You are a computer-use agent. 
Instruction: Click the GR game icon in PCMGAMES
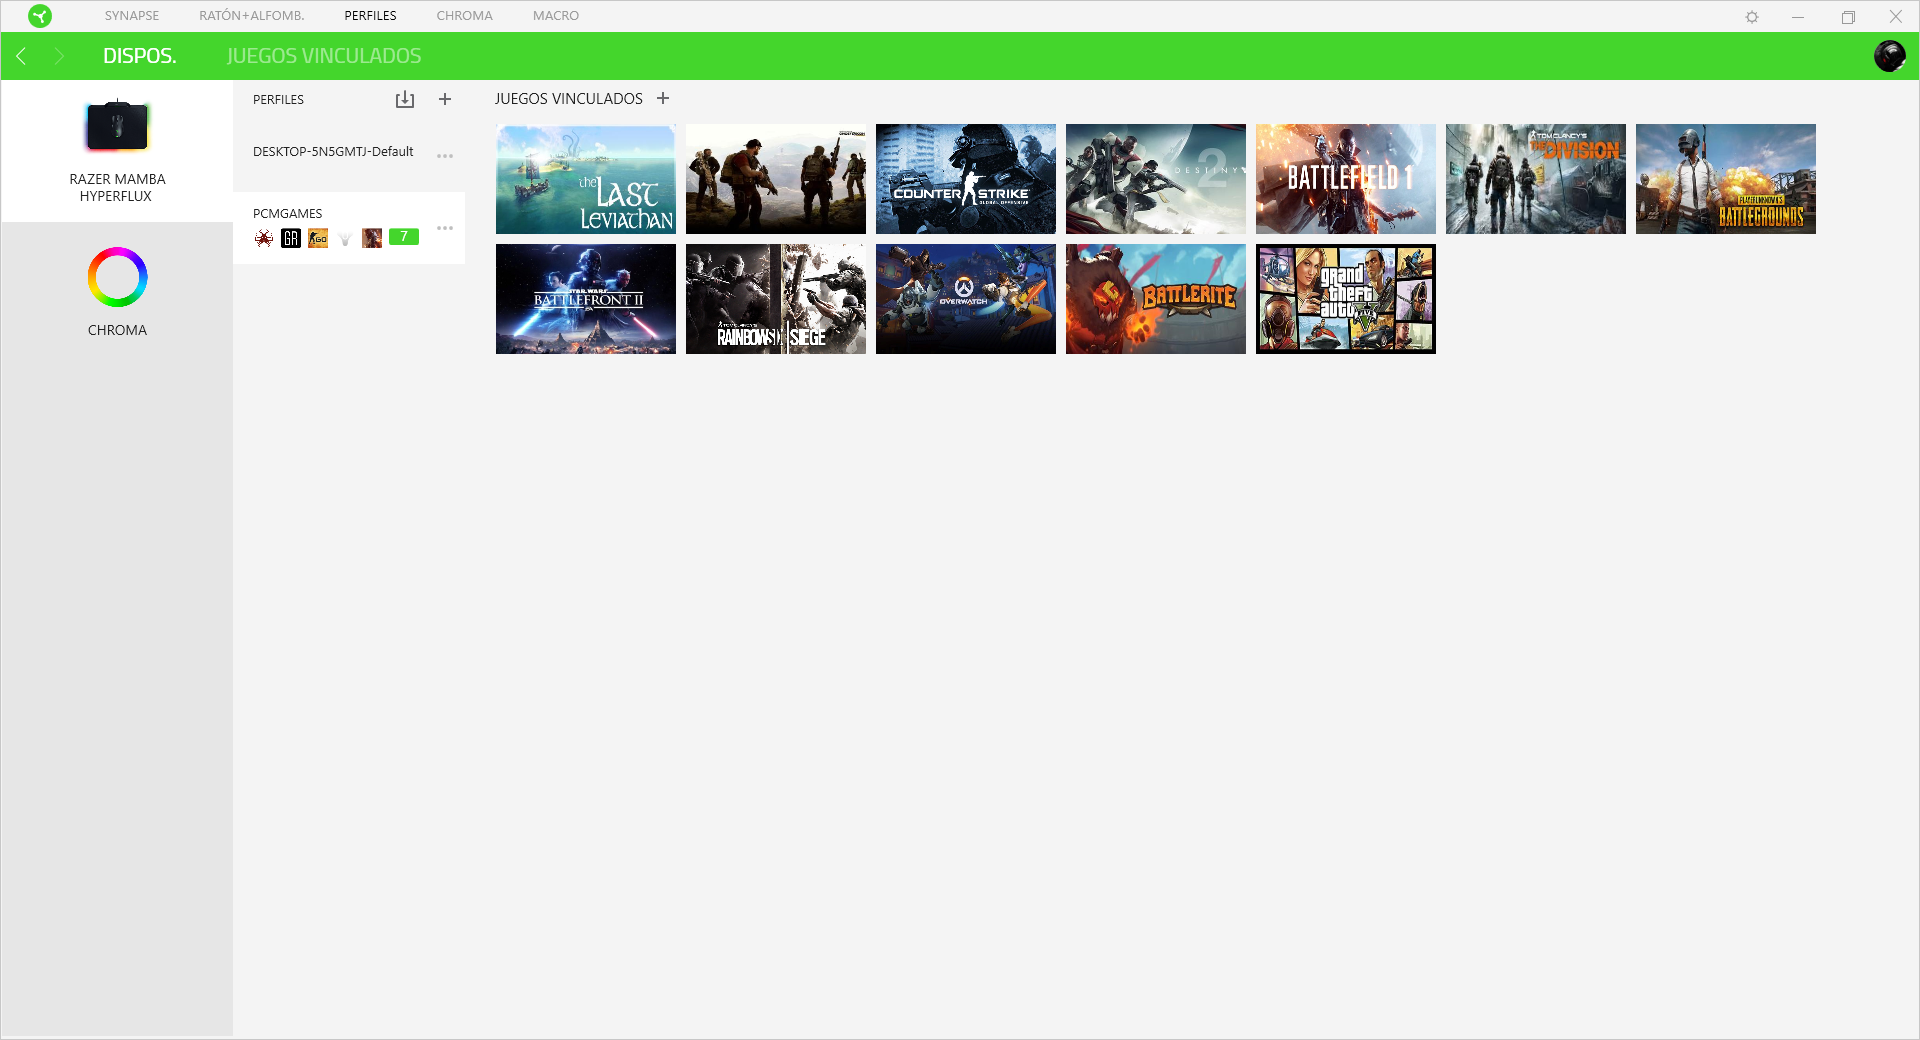click(x=291, y=238)
